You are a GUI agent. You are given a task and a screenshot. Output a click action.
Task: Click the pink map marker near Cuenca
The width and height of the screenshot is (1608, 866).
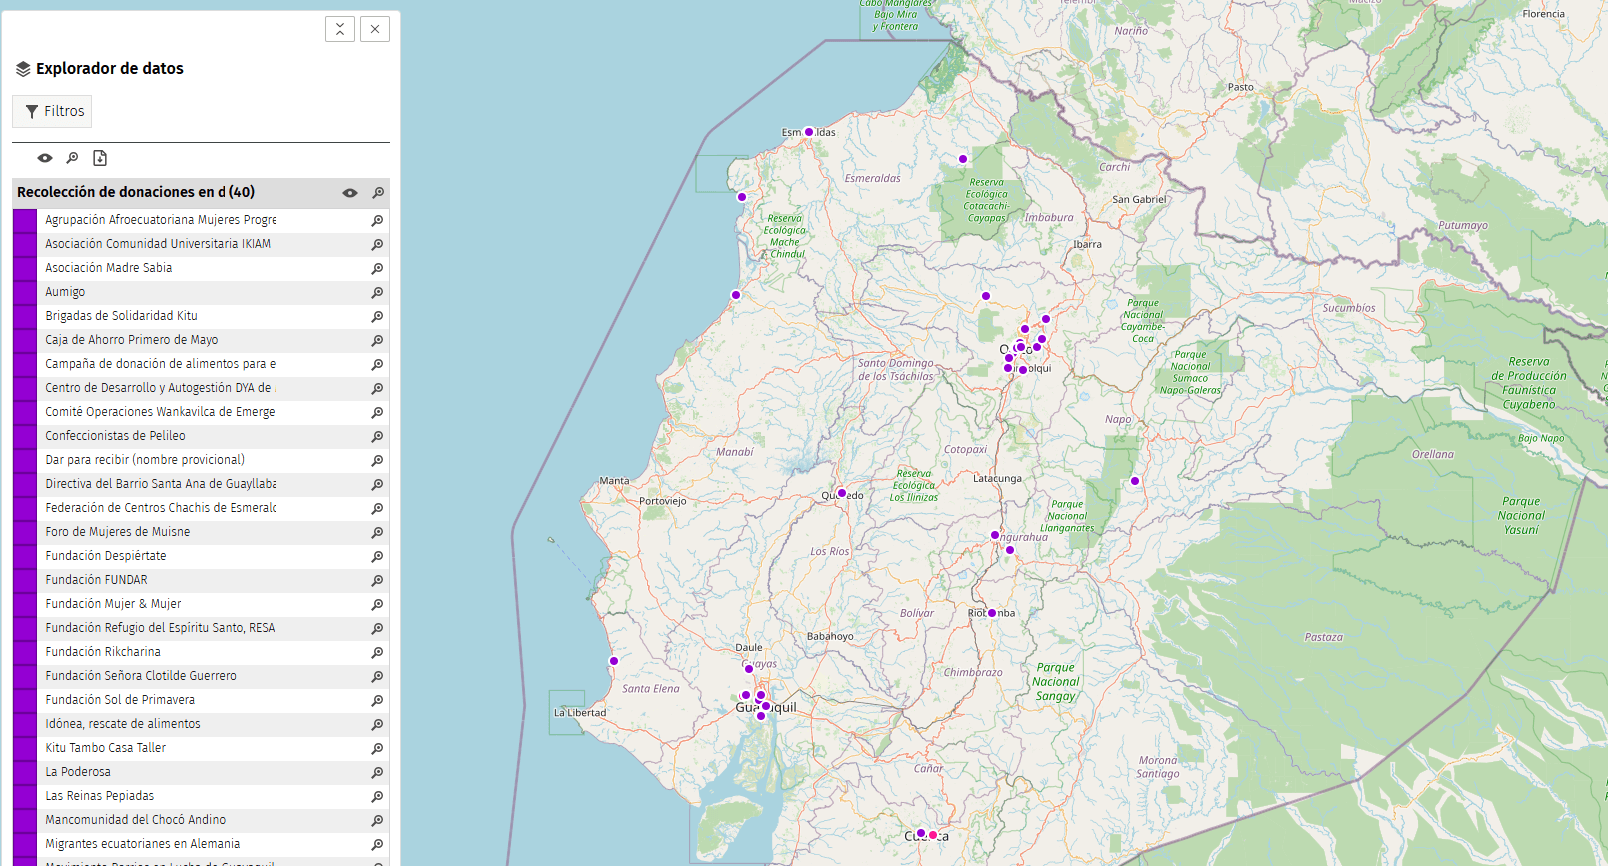click(933, 835)
